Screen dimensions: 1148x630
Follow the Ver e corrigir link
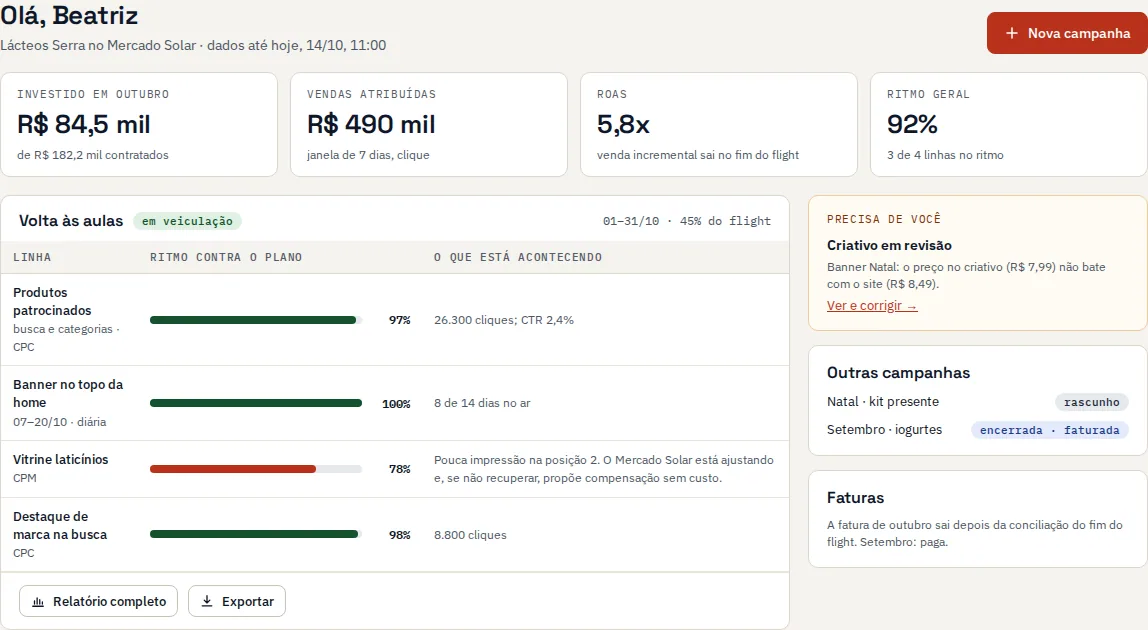(x=872, y=305)
